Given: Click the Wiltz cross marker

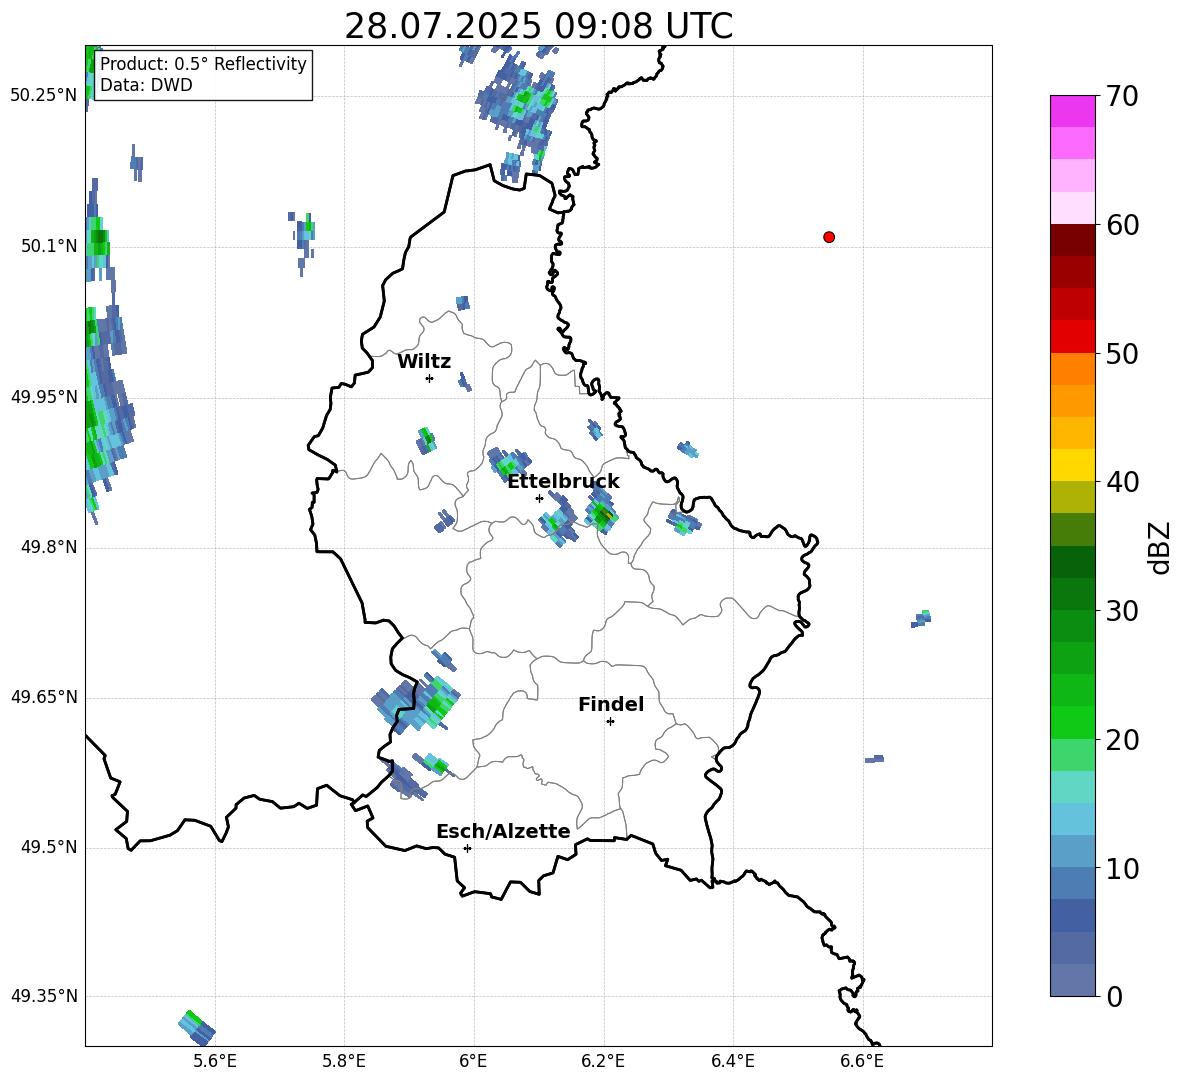Looking at the screenshot, I should point(429,378).
